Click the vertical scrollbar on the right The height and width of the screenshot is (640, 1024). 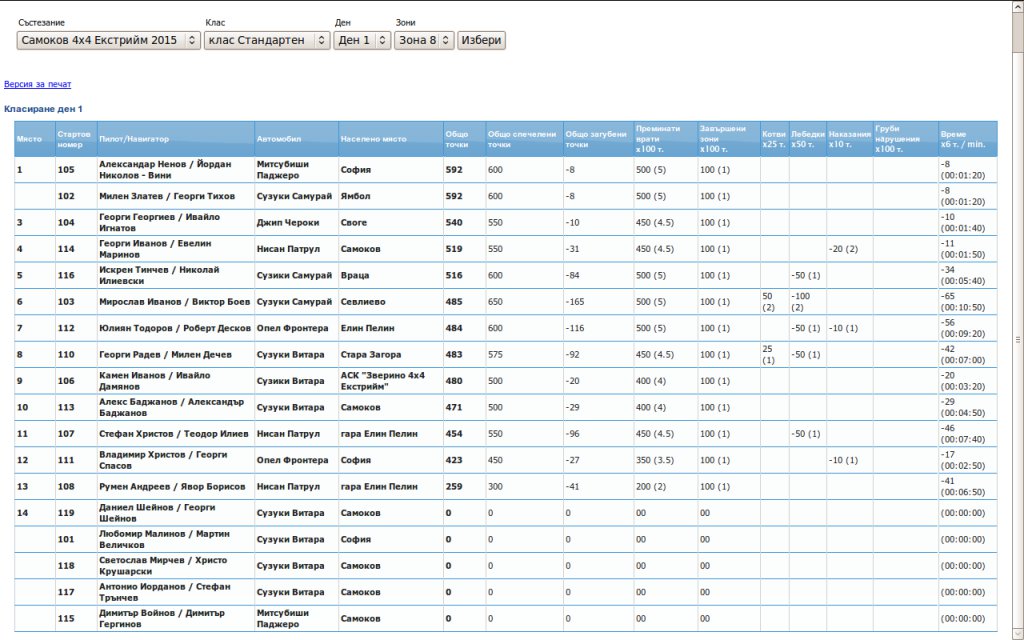pos(1017,337)
